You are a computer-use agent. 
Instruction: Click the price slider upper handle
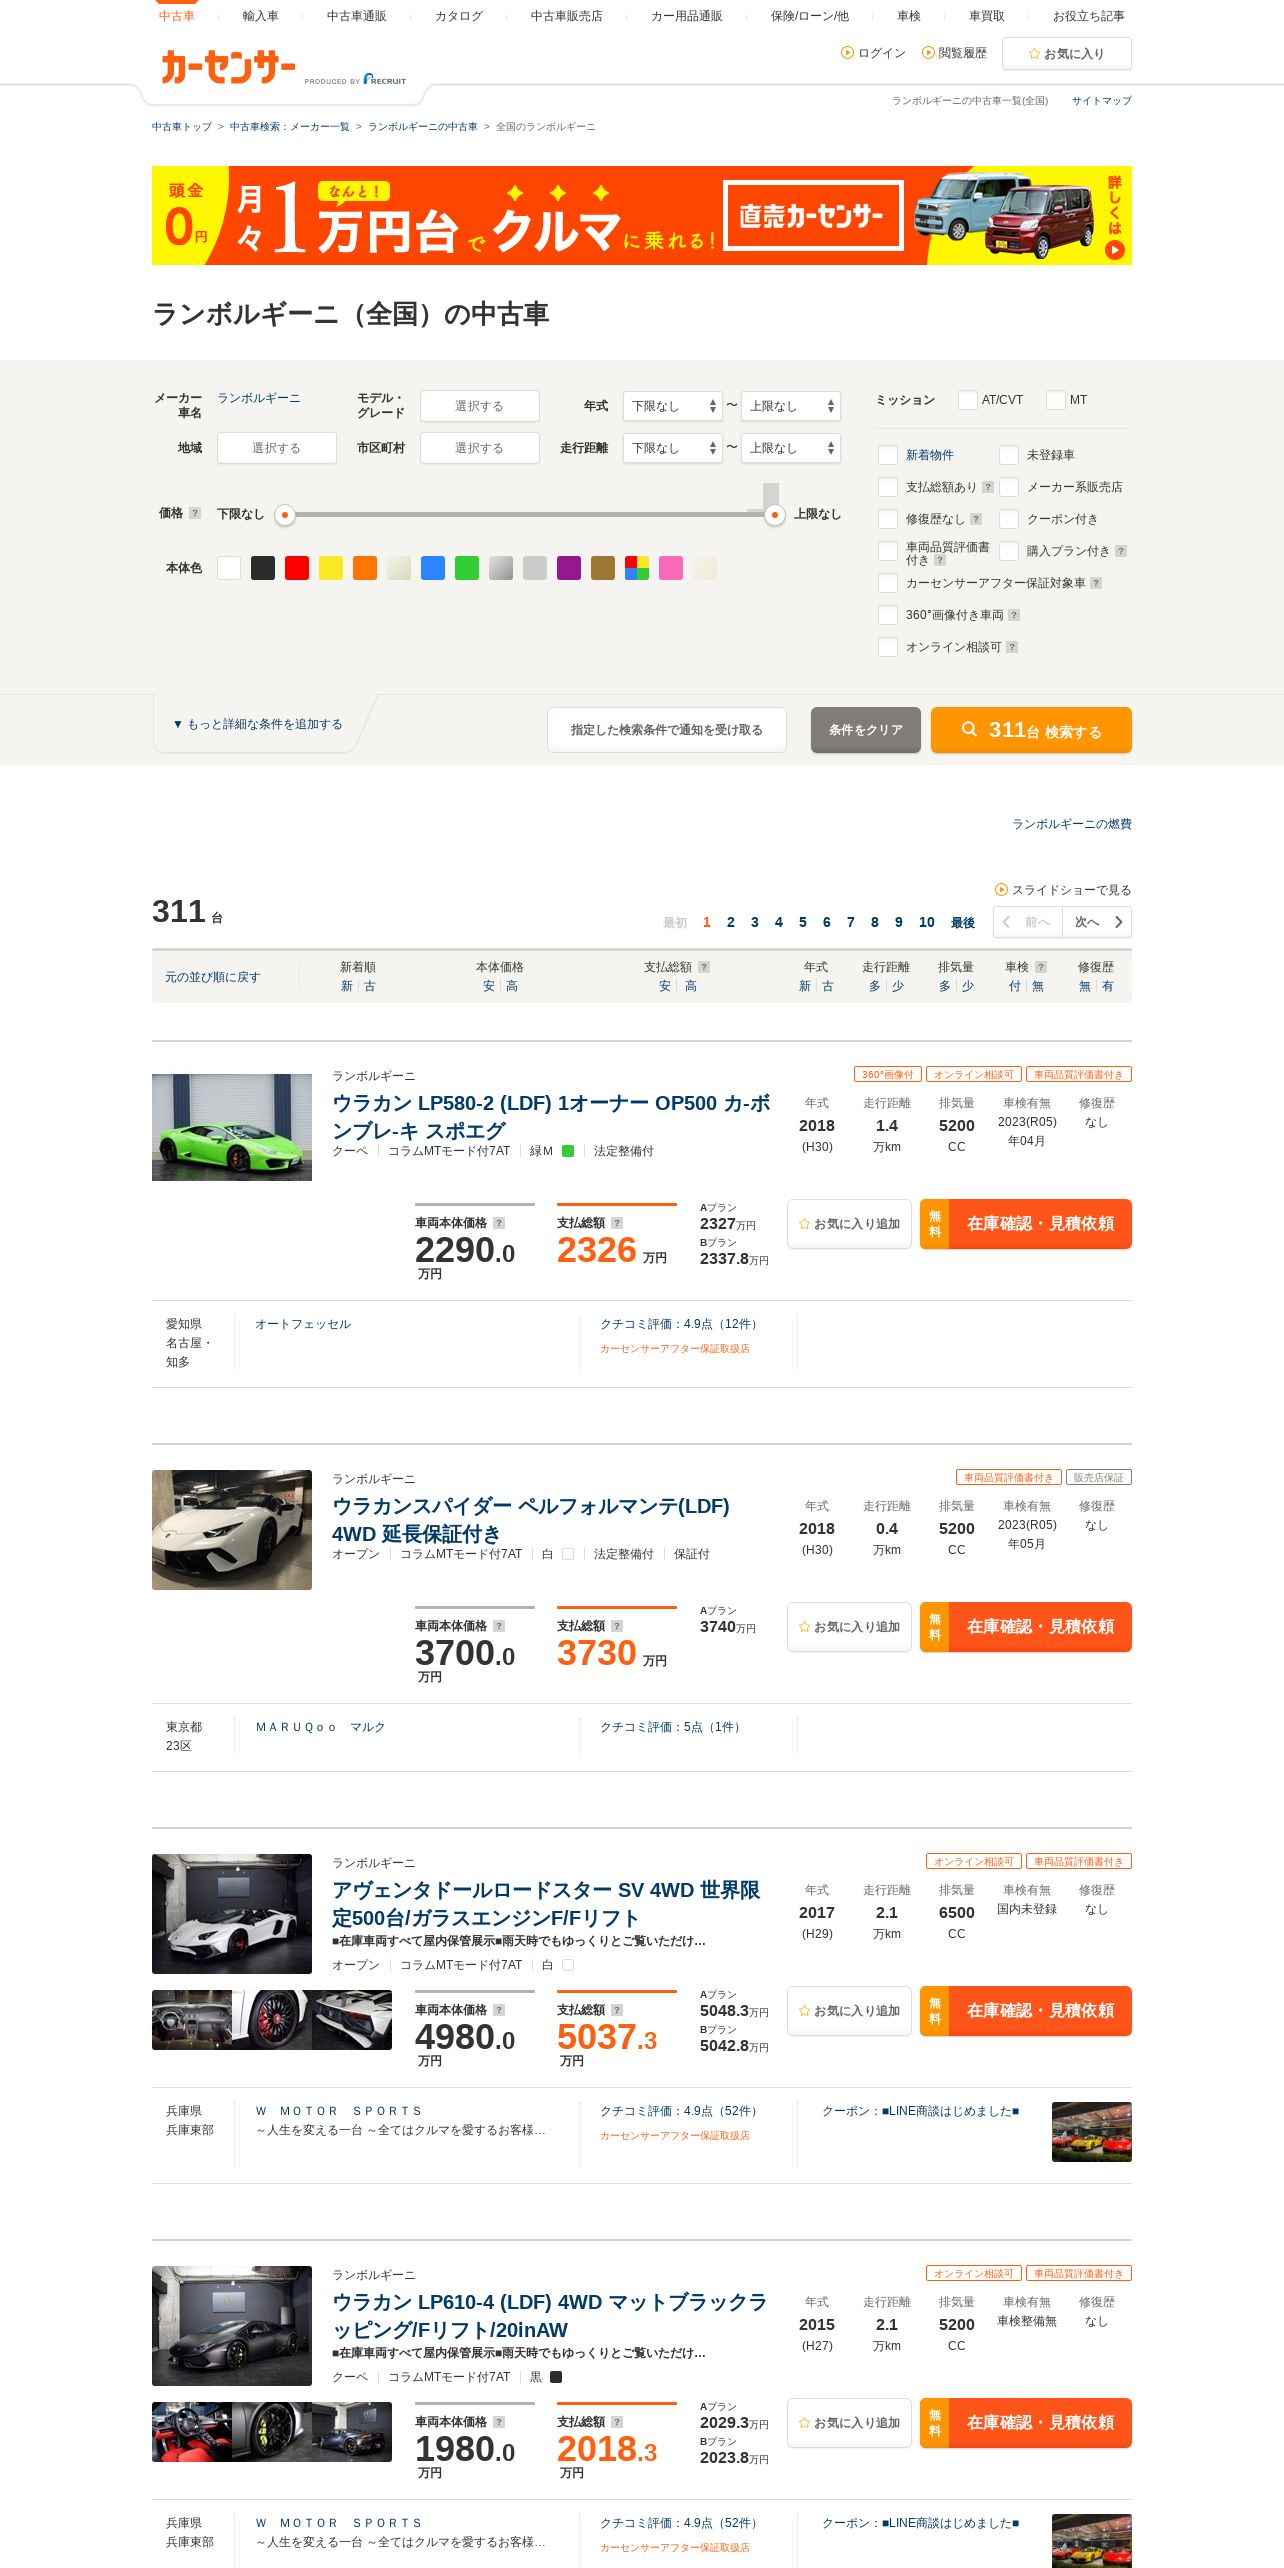pos(774,515)
